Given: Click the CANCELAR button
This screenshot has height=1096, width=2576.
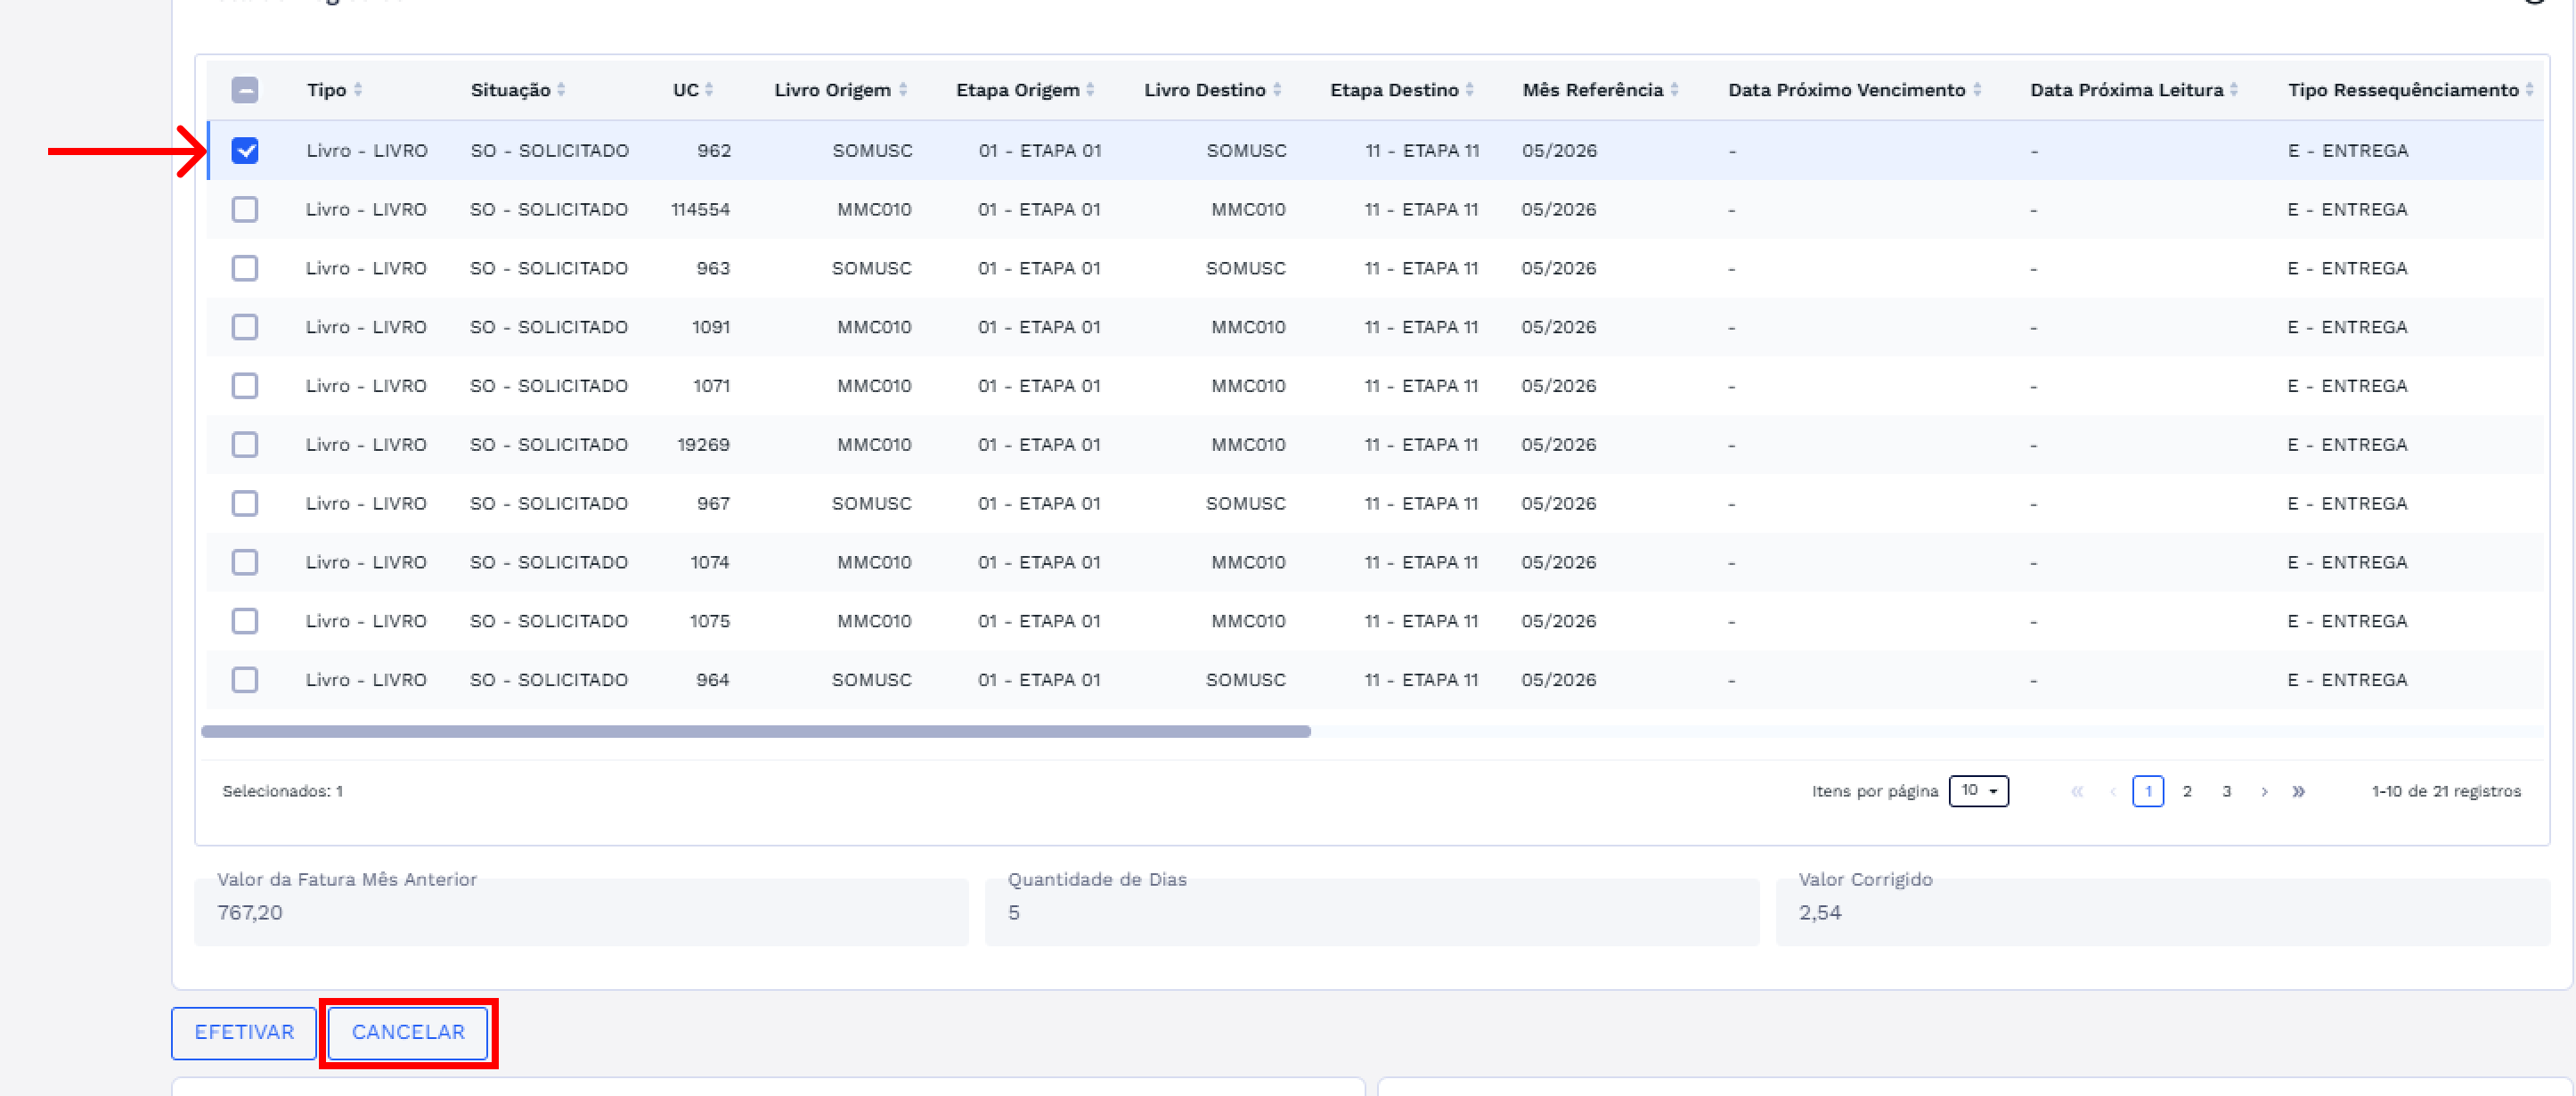Looking at the screenshot, I should [408, 1032].
